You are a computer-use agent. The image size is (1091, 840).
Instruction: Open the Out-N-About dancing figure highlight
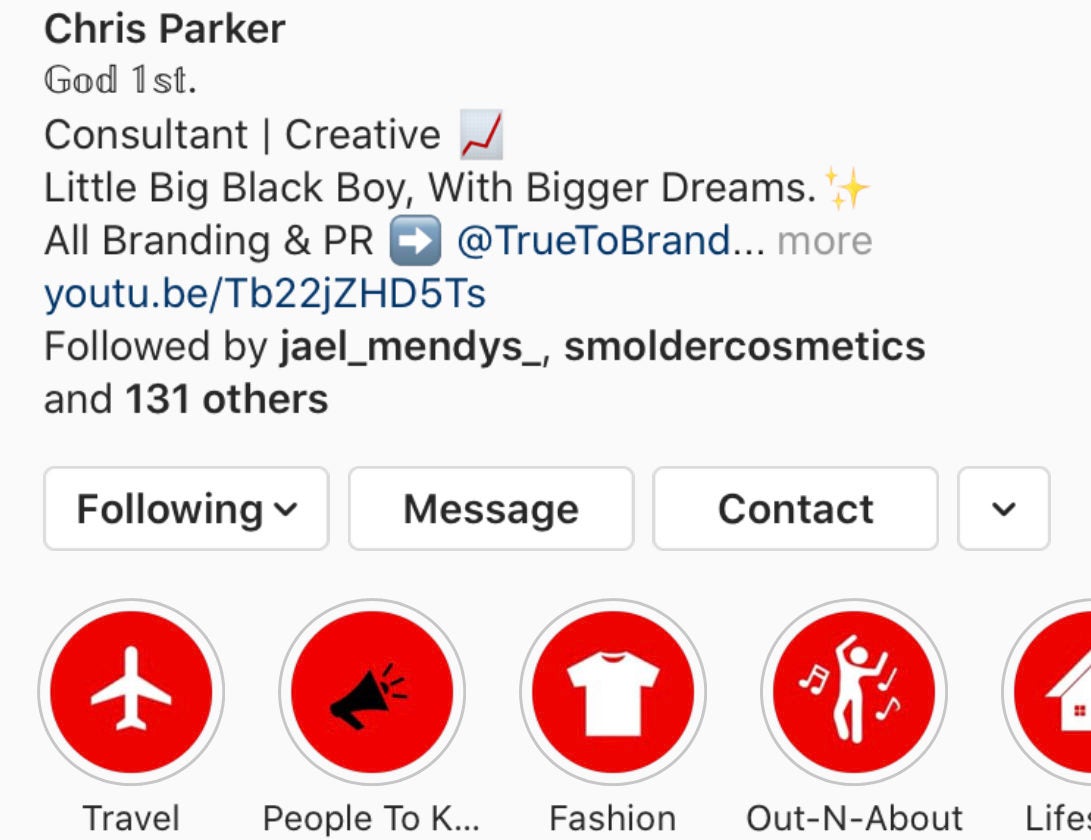(854, 692)
